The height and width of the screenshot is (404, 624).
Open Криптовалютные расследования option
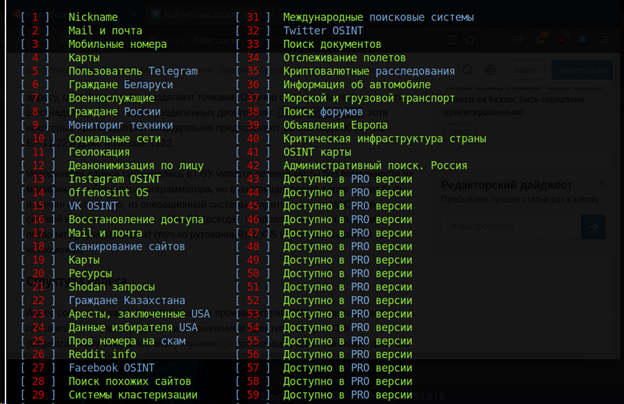(368, 71)
